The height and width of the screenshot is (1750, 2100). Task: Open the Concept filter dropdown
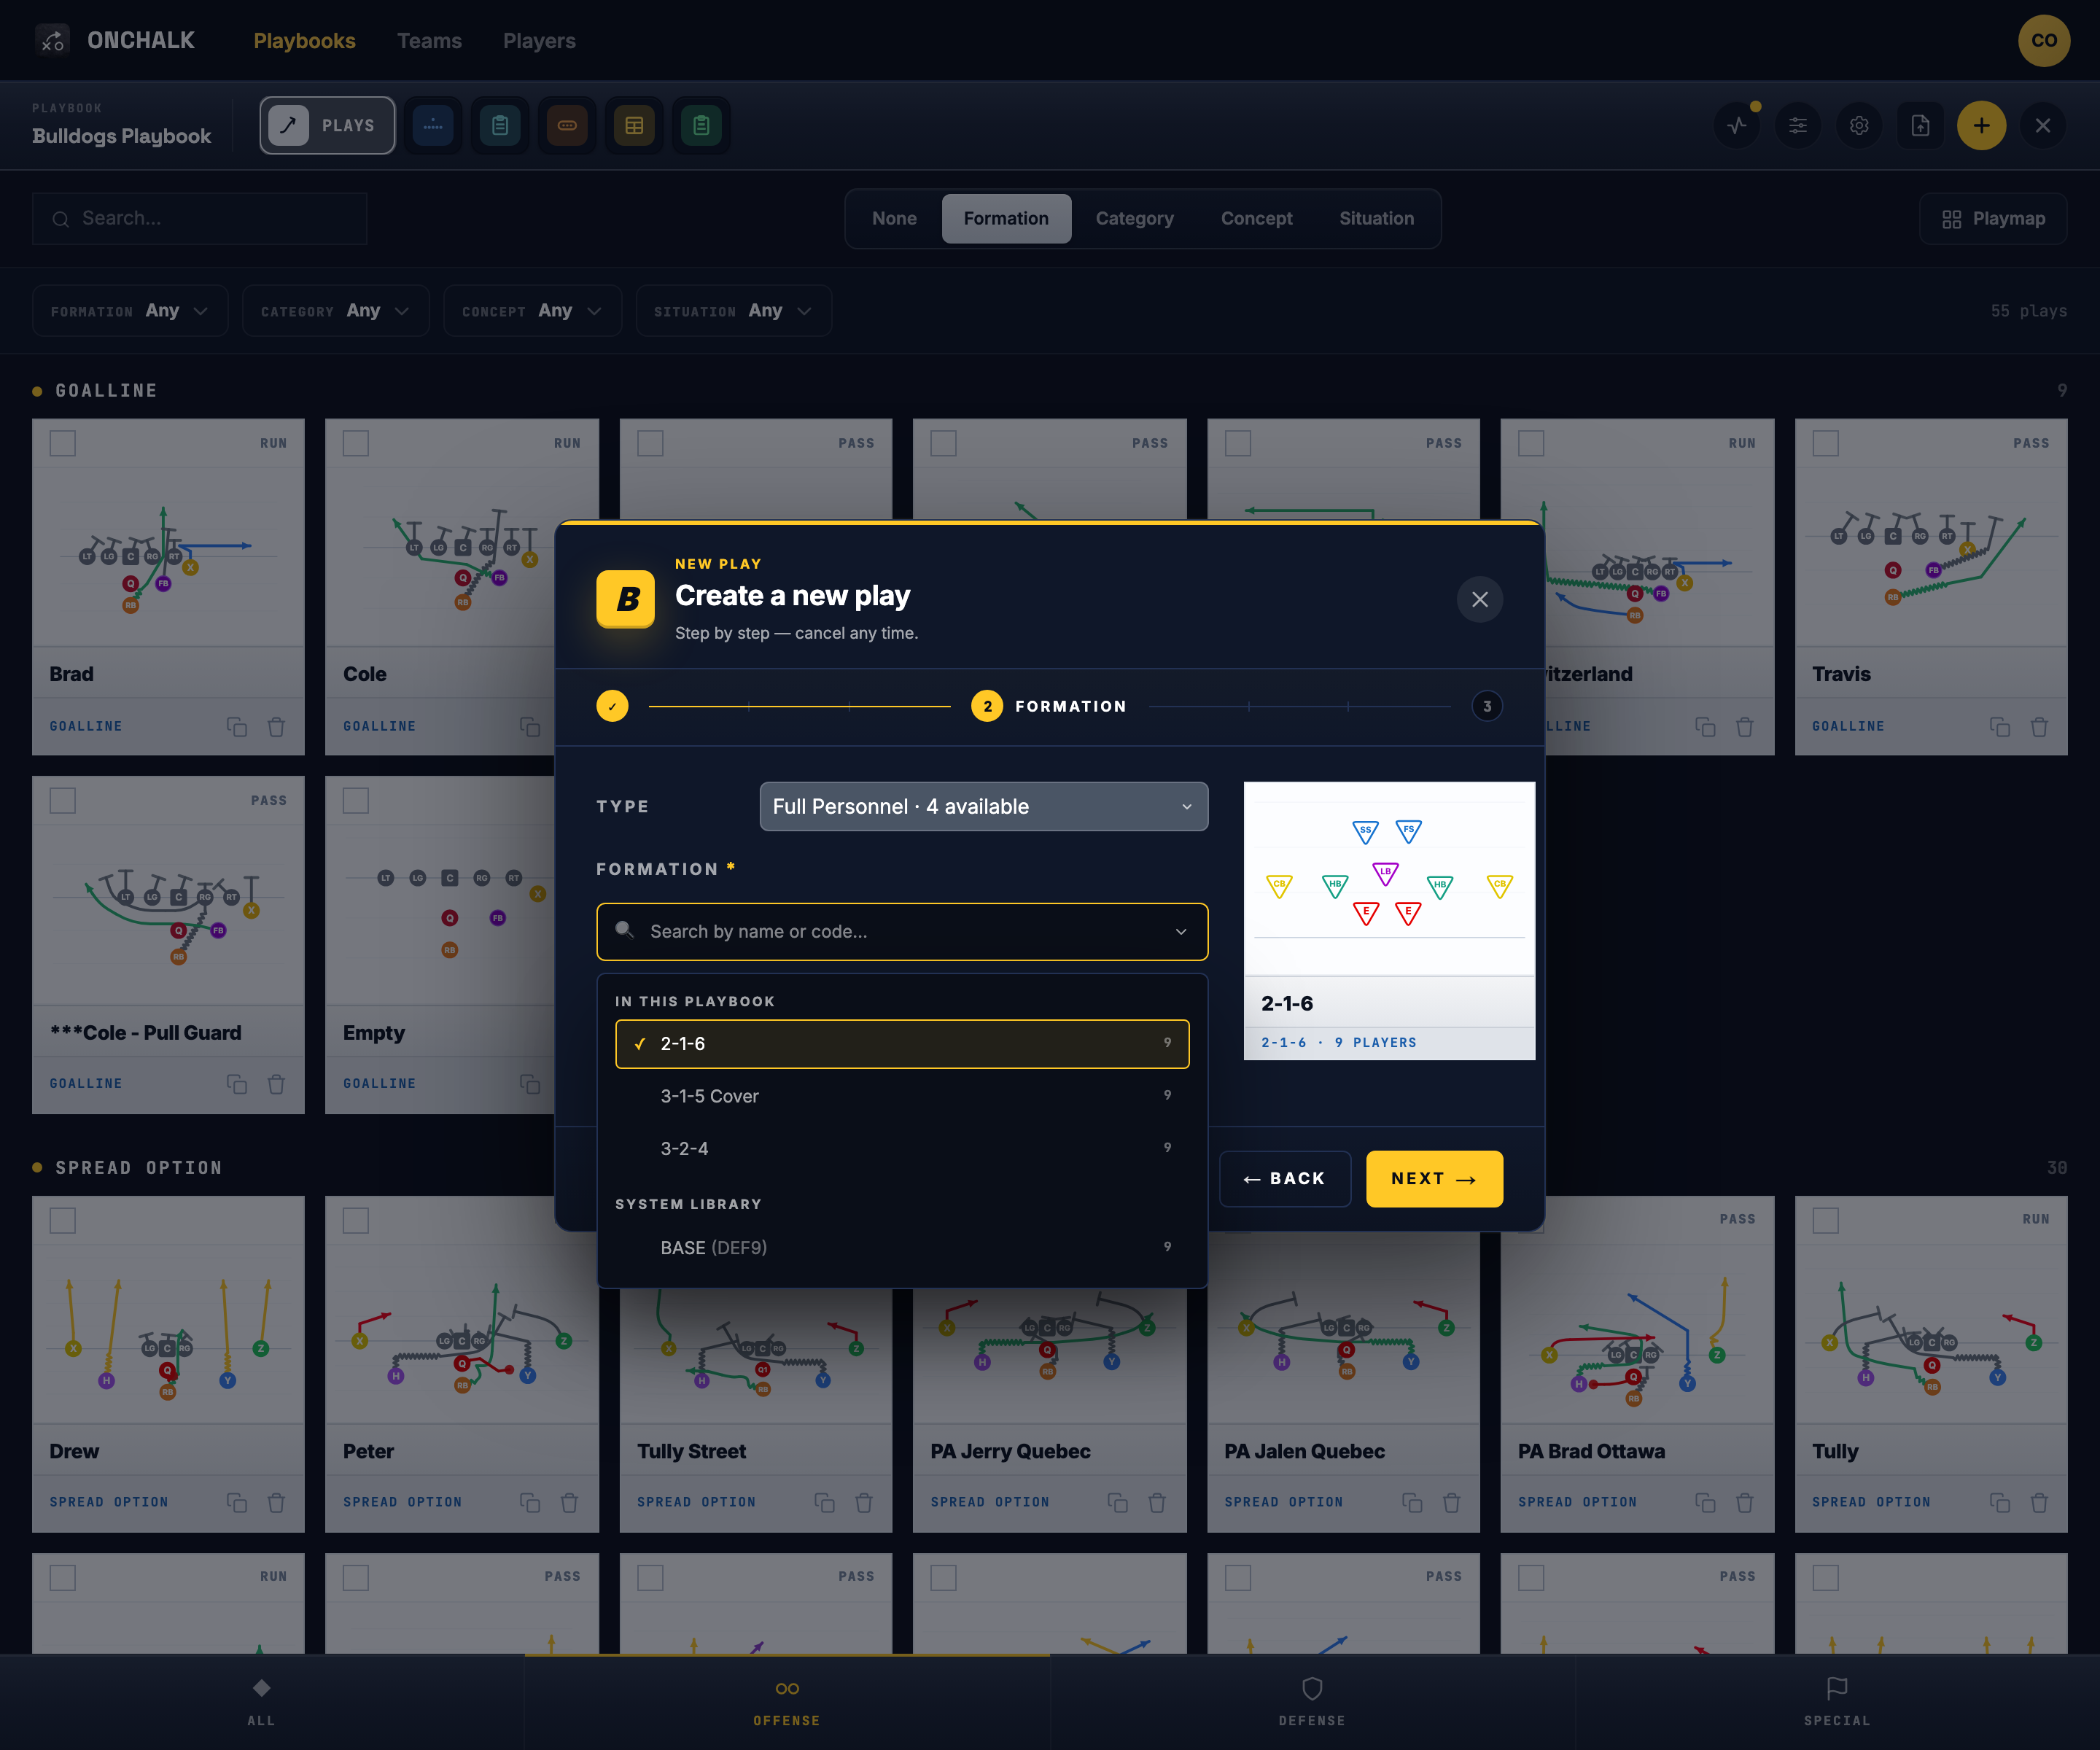click(x=532, y=311)
